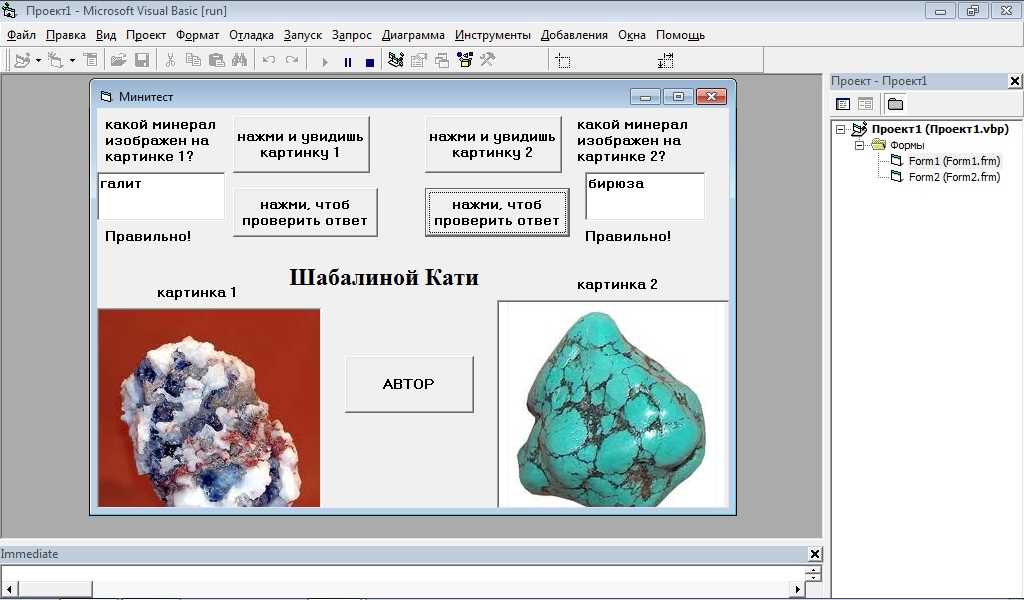Click the Add Form toolbar icon
The image size is (1024, 600).
pos(56,61)
